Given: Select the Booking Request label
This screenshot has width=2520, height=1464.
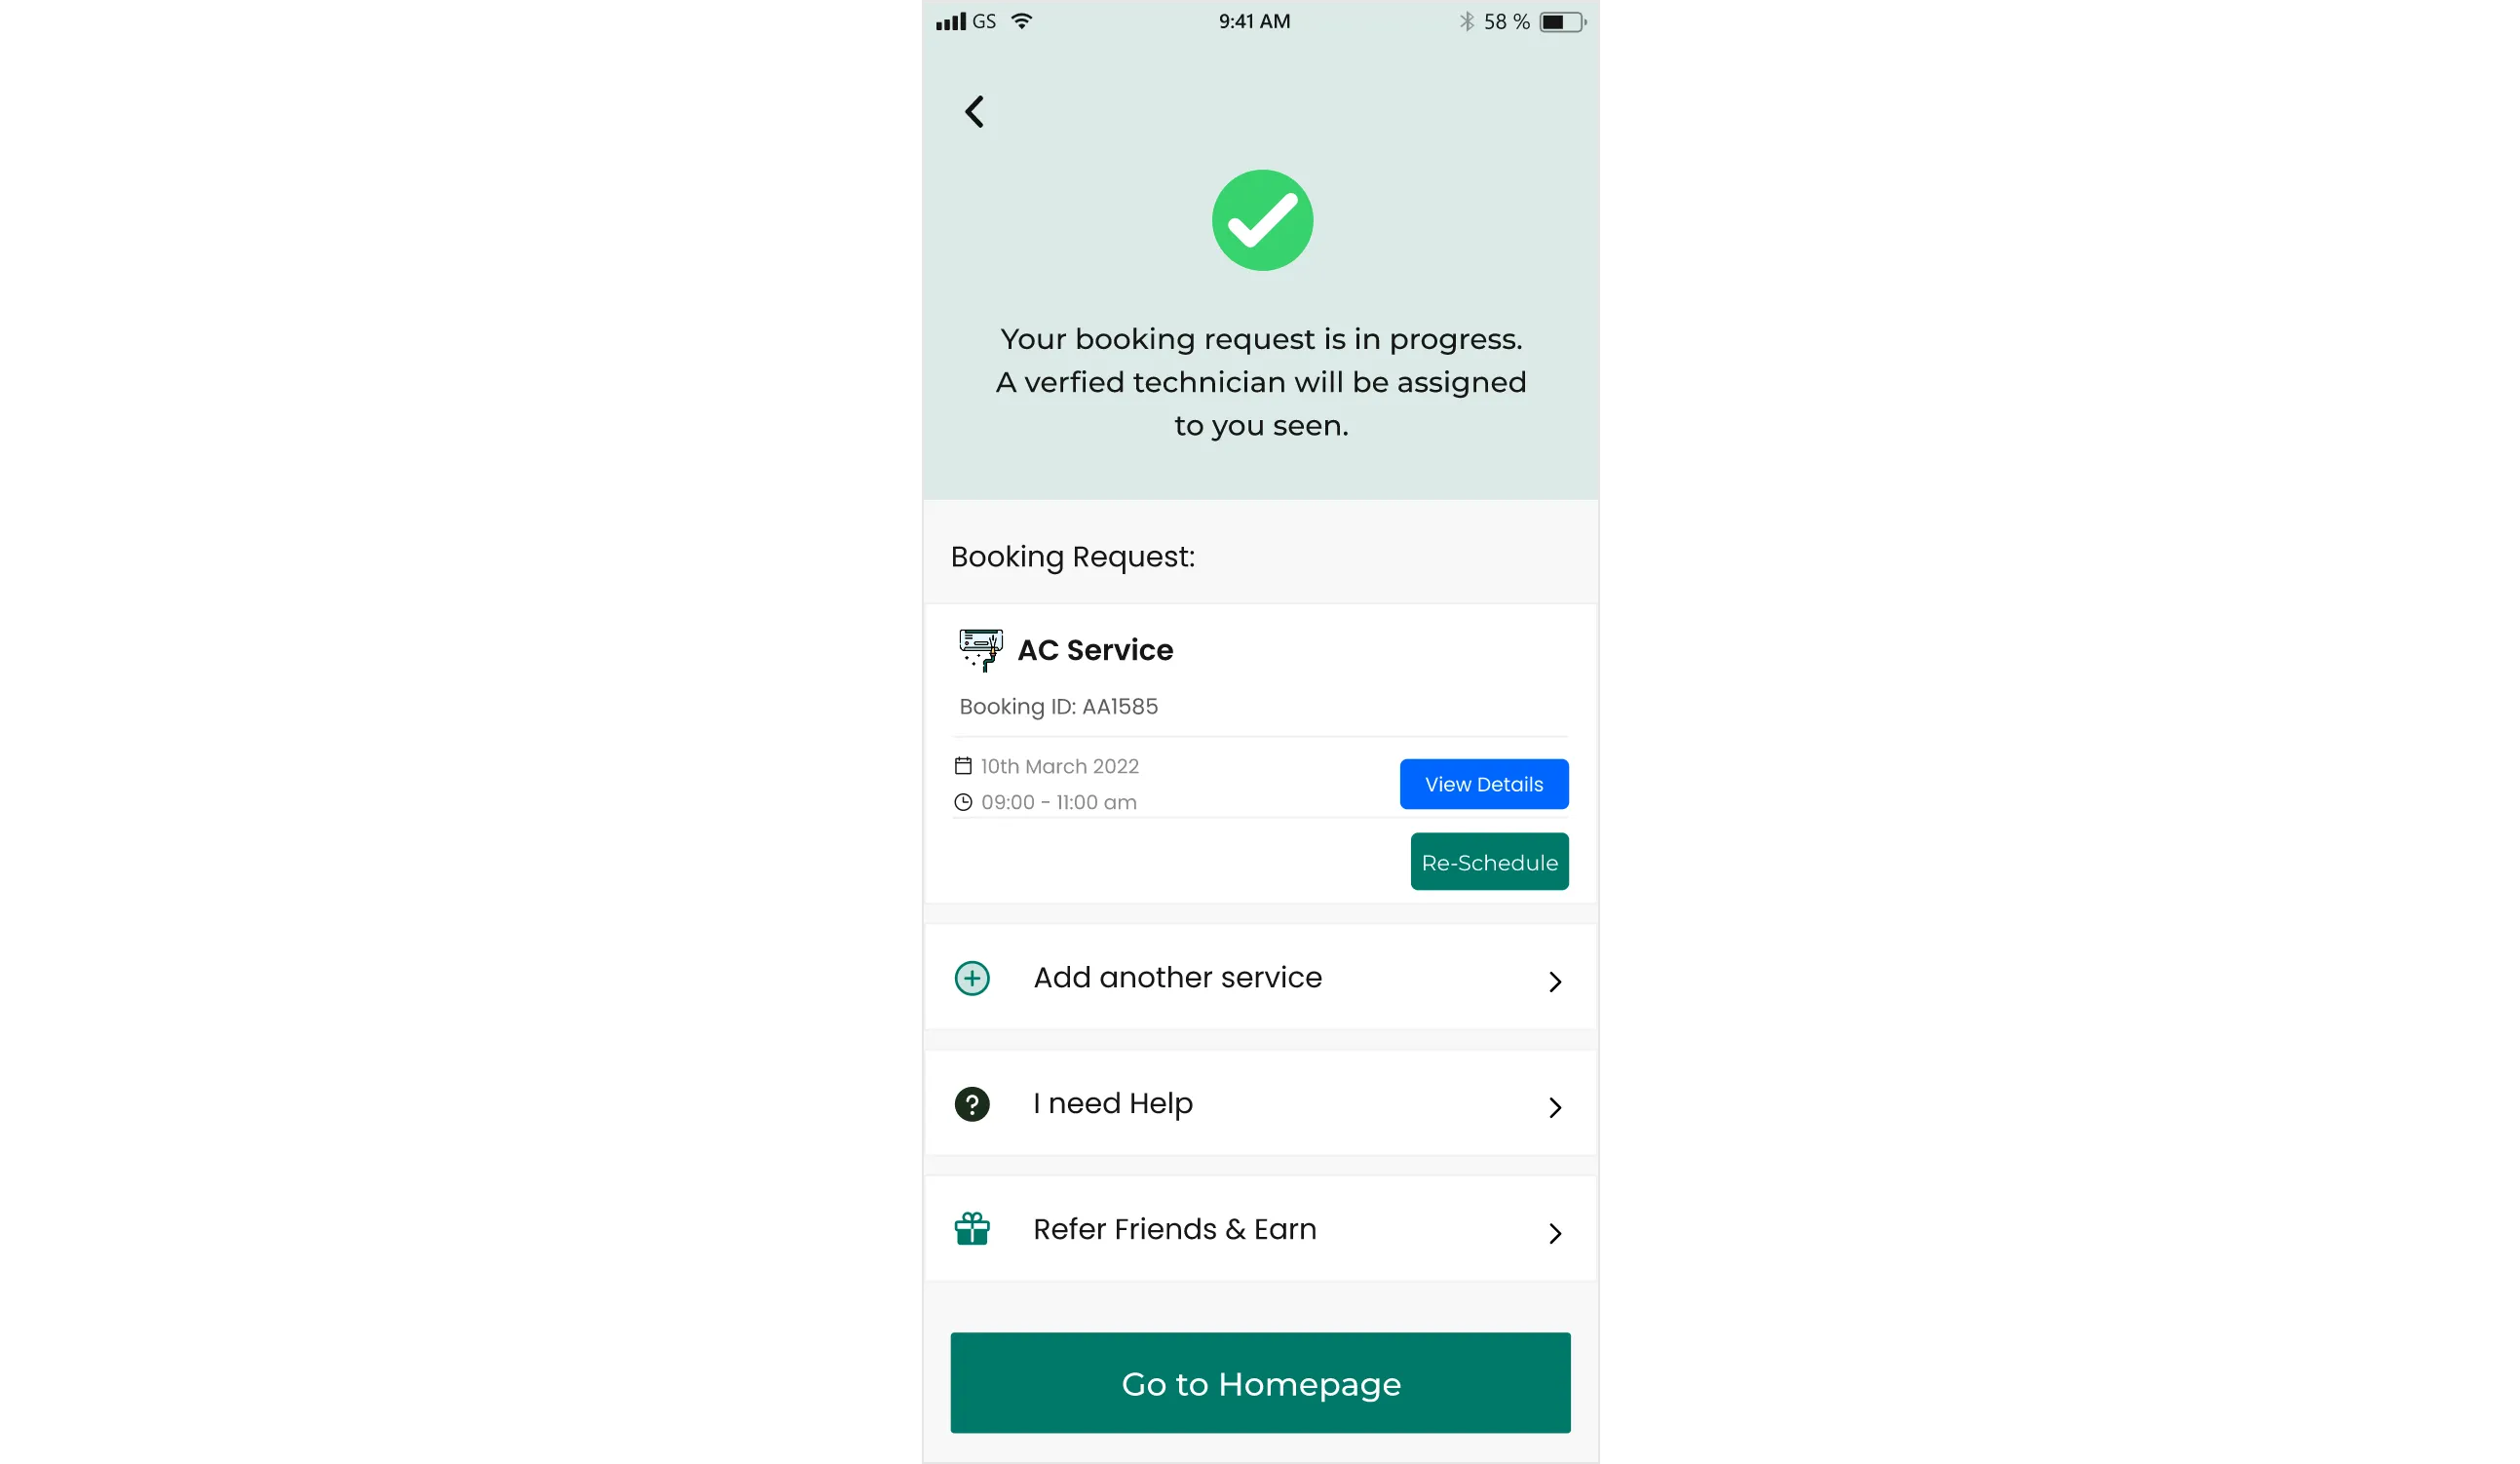Looking at the screenshot, I should (1071, 556).
